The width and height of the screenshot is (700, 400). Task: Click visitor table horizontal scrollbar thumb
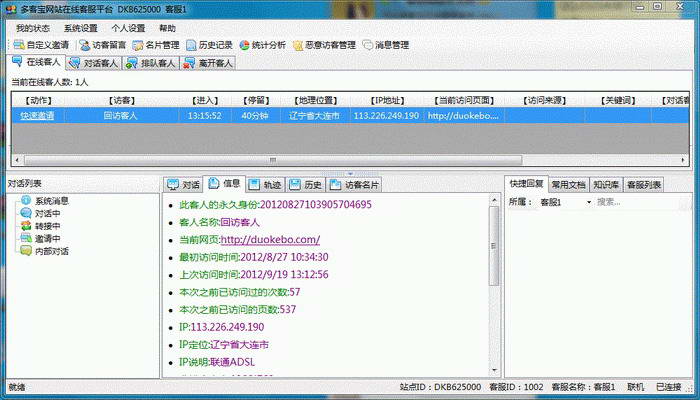(x=273, y=160)
